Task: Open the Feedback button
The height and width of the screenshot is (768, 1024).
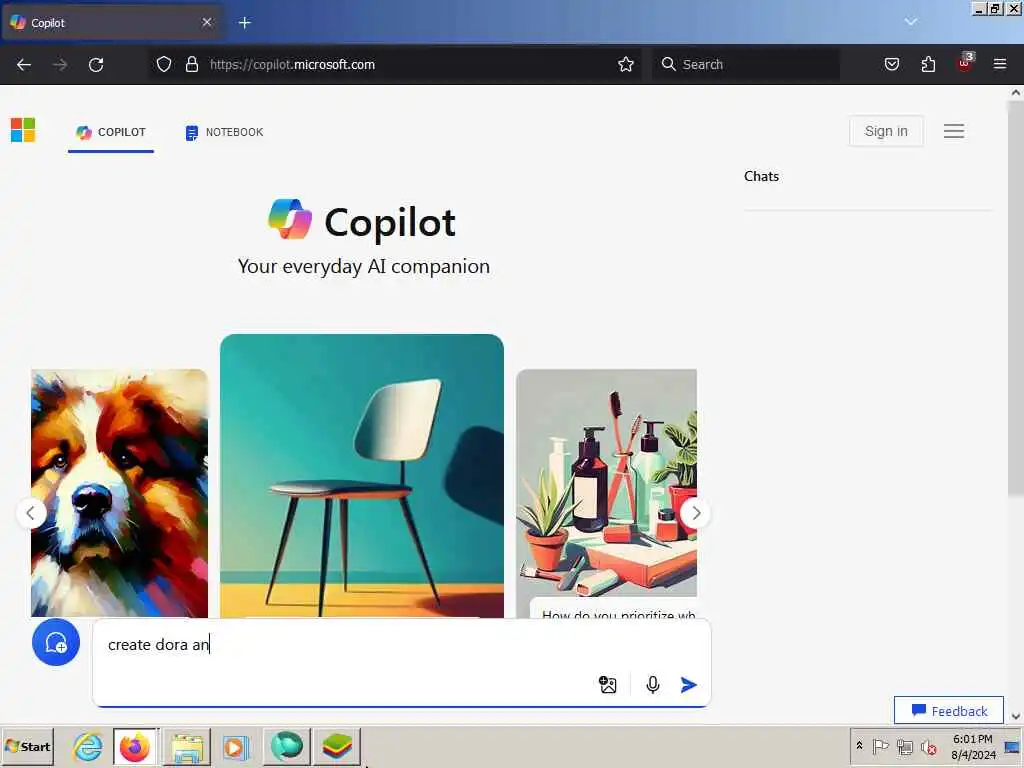Action: coord(948,711)
